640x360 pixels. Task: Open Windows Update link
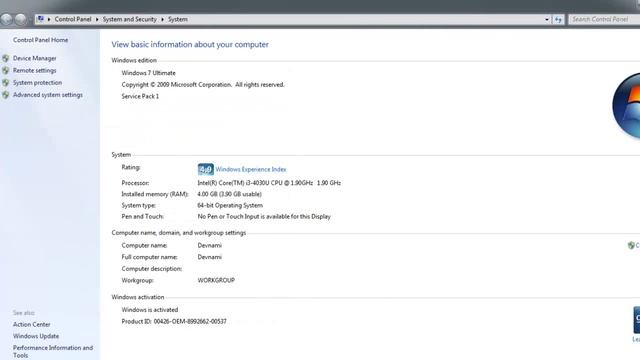click(36, 336)
